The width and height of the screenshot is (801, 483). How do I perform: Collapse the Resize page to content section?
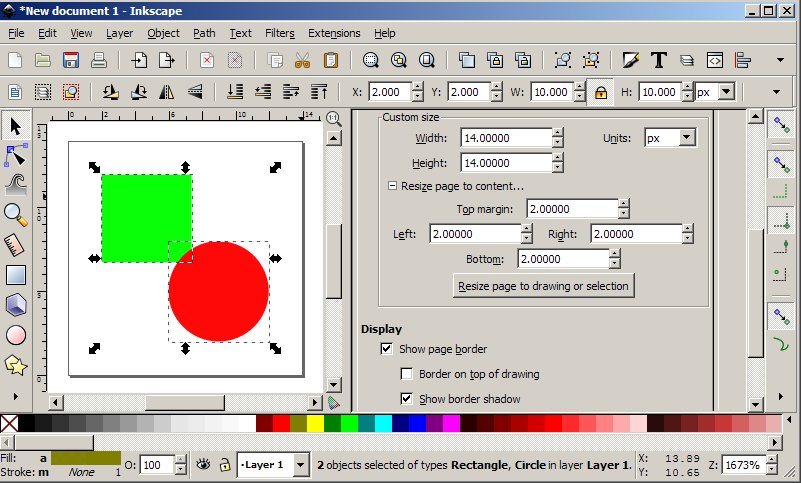tap(393, 186)
